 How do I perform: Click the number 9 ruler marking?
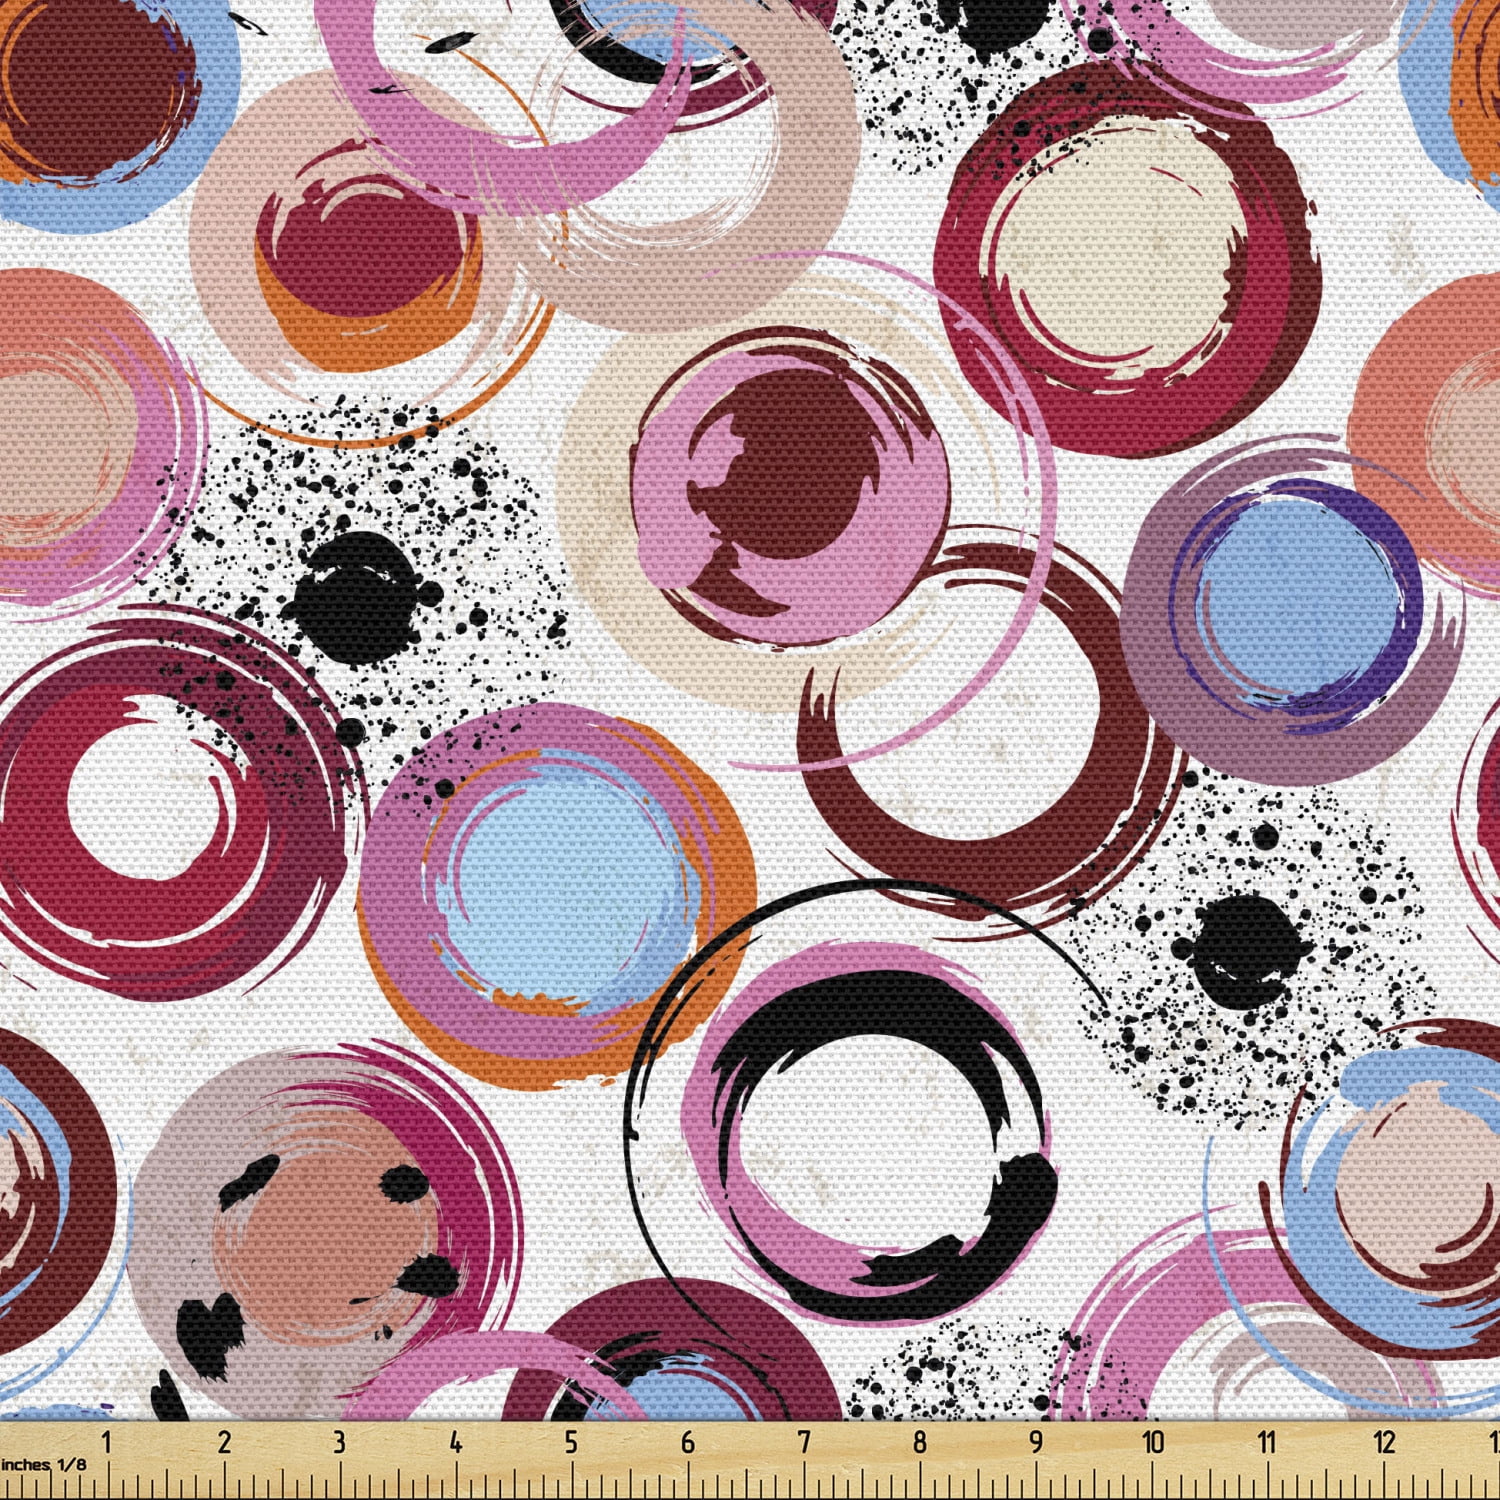coord(1036,1442)
